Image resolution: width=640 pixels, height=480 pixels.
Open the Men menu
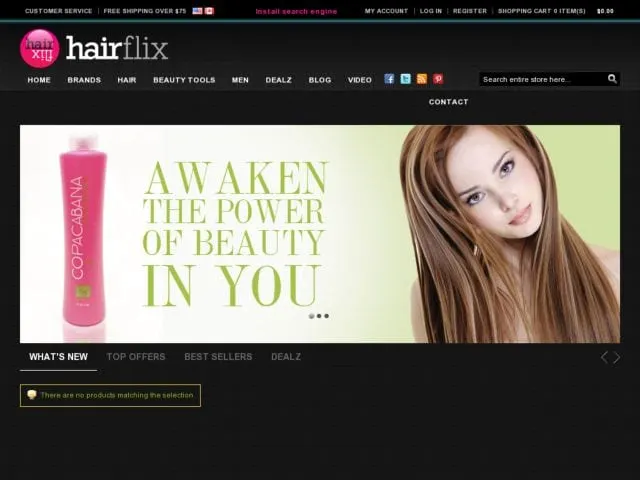240,80
